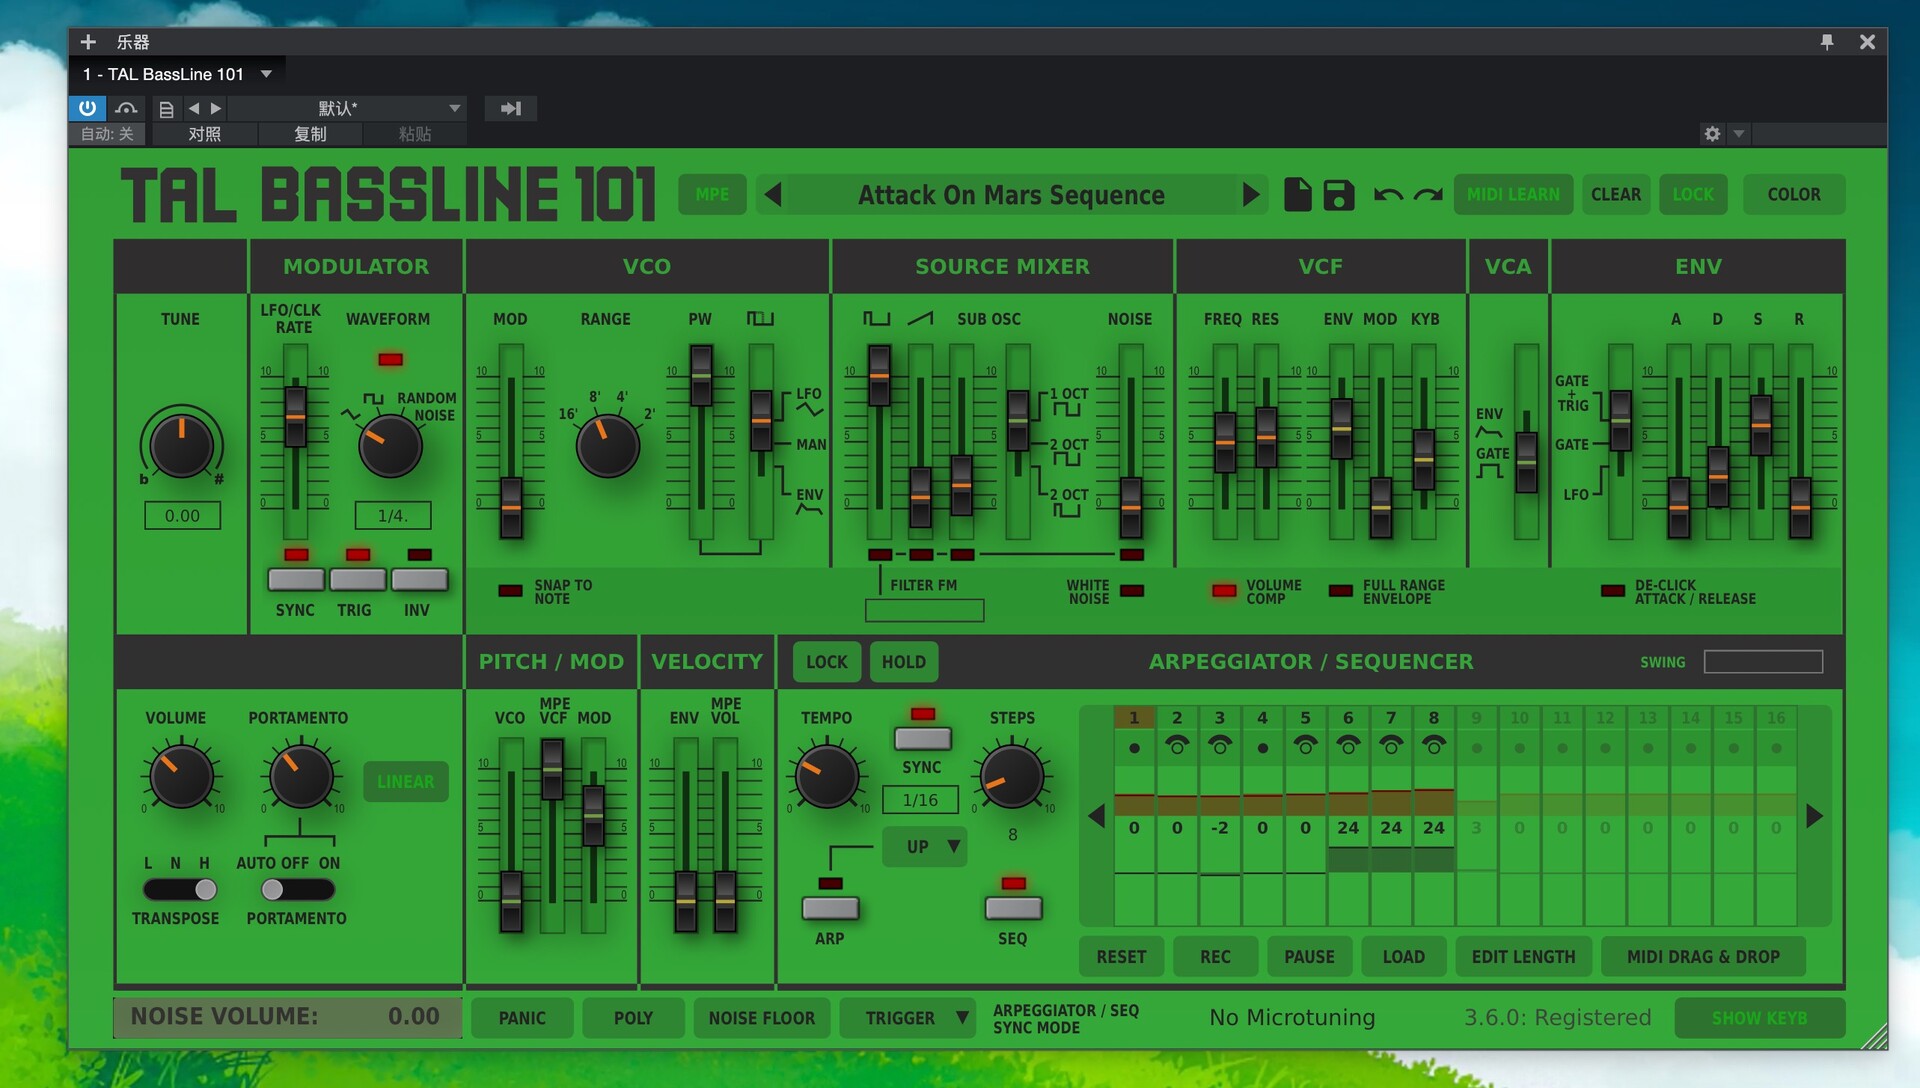Click the MPE button
Screen dimensions: 1920x1088
(712, 194)
